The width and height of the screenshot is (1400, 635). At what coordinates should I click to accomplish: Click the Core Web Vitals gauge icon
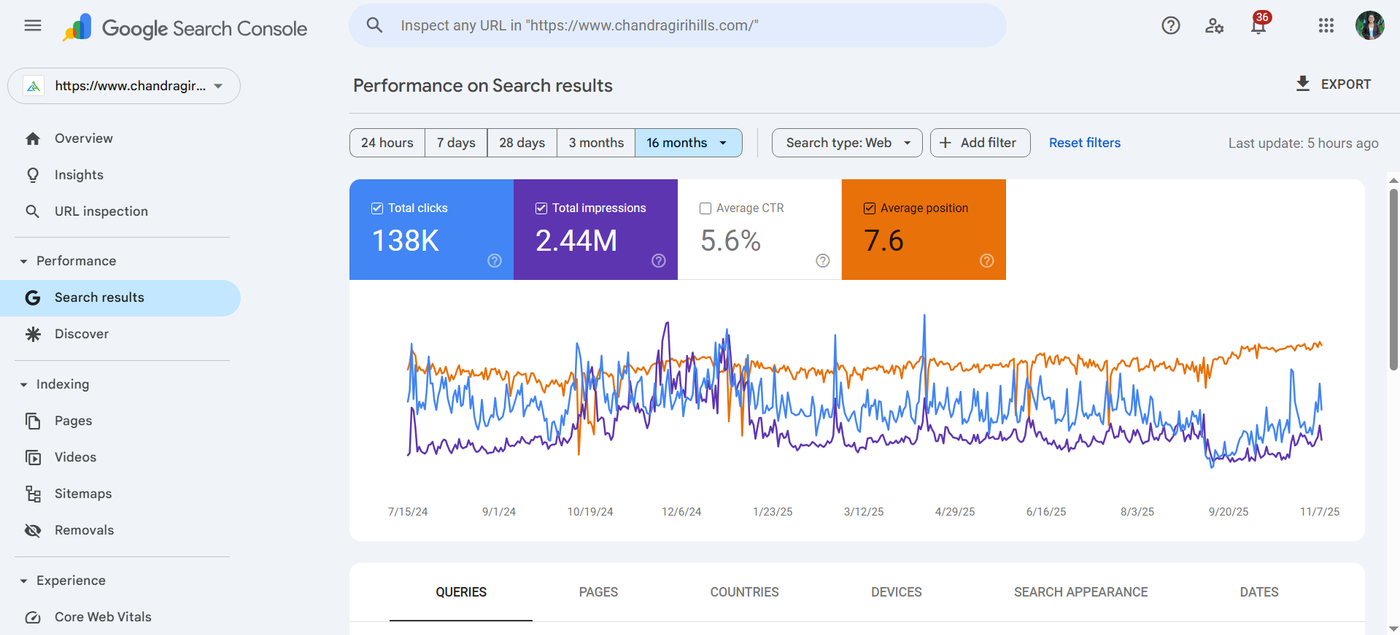[x=33, y=617]
